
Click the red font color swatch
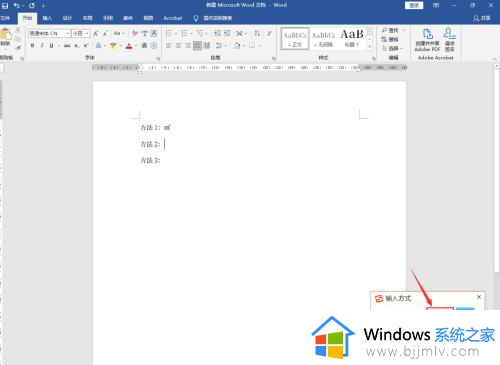click(129, 46)
